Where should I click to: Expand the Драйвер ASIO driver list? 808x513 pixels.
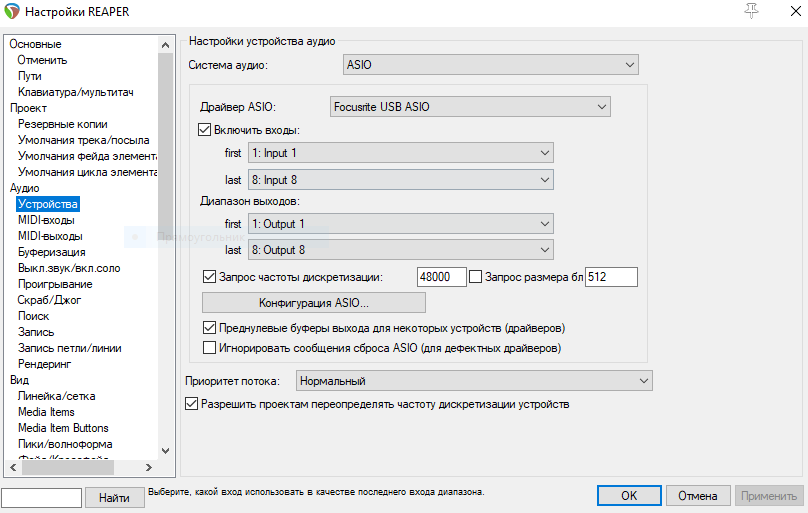[x=470, y=106]
